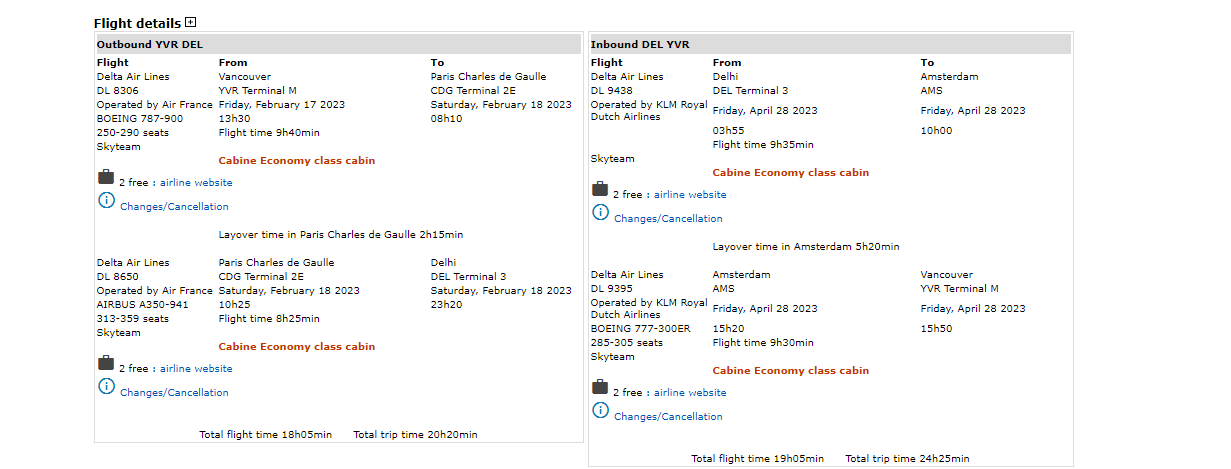Screen dimensions: 1231x469
Task: Click the baggage icon for flight DL 8306
Action: click(x=106, y=178)
